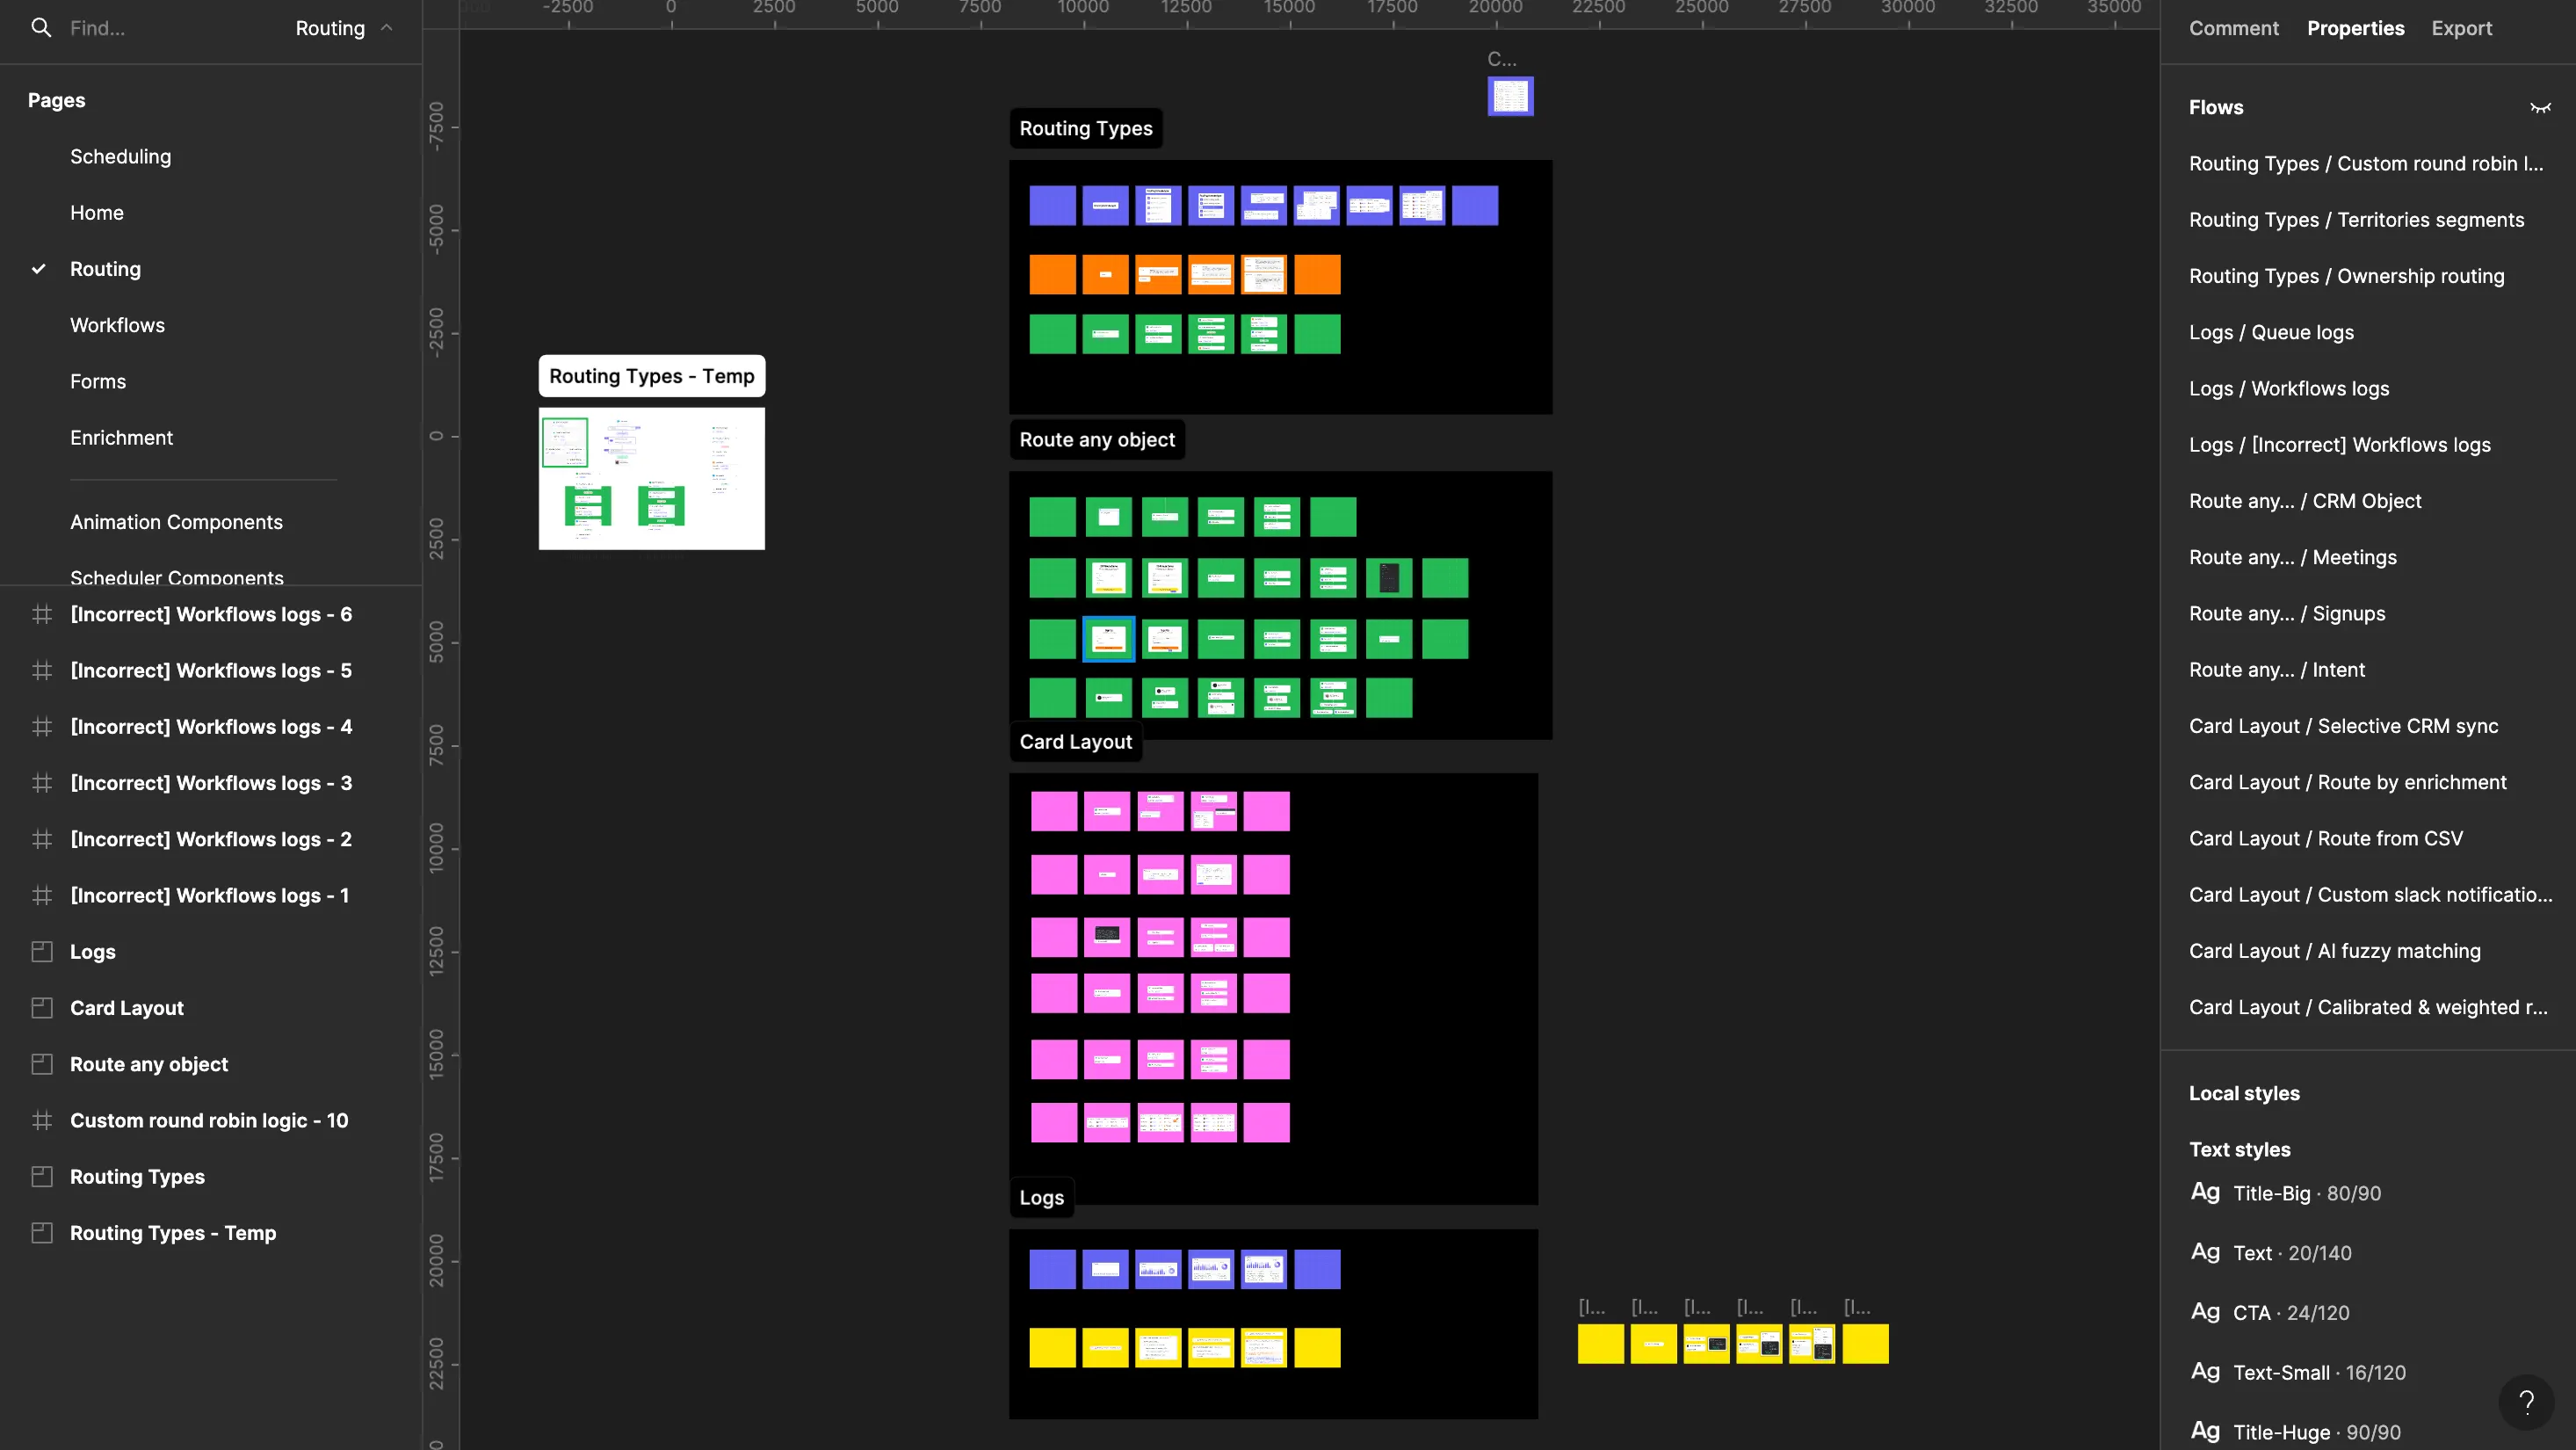Hide flows using the eye icon
This screenshot has width=2576, height=1450.
(x=2540, y=108)
